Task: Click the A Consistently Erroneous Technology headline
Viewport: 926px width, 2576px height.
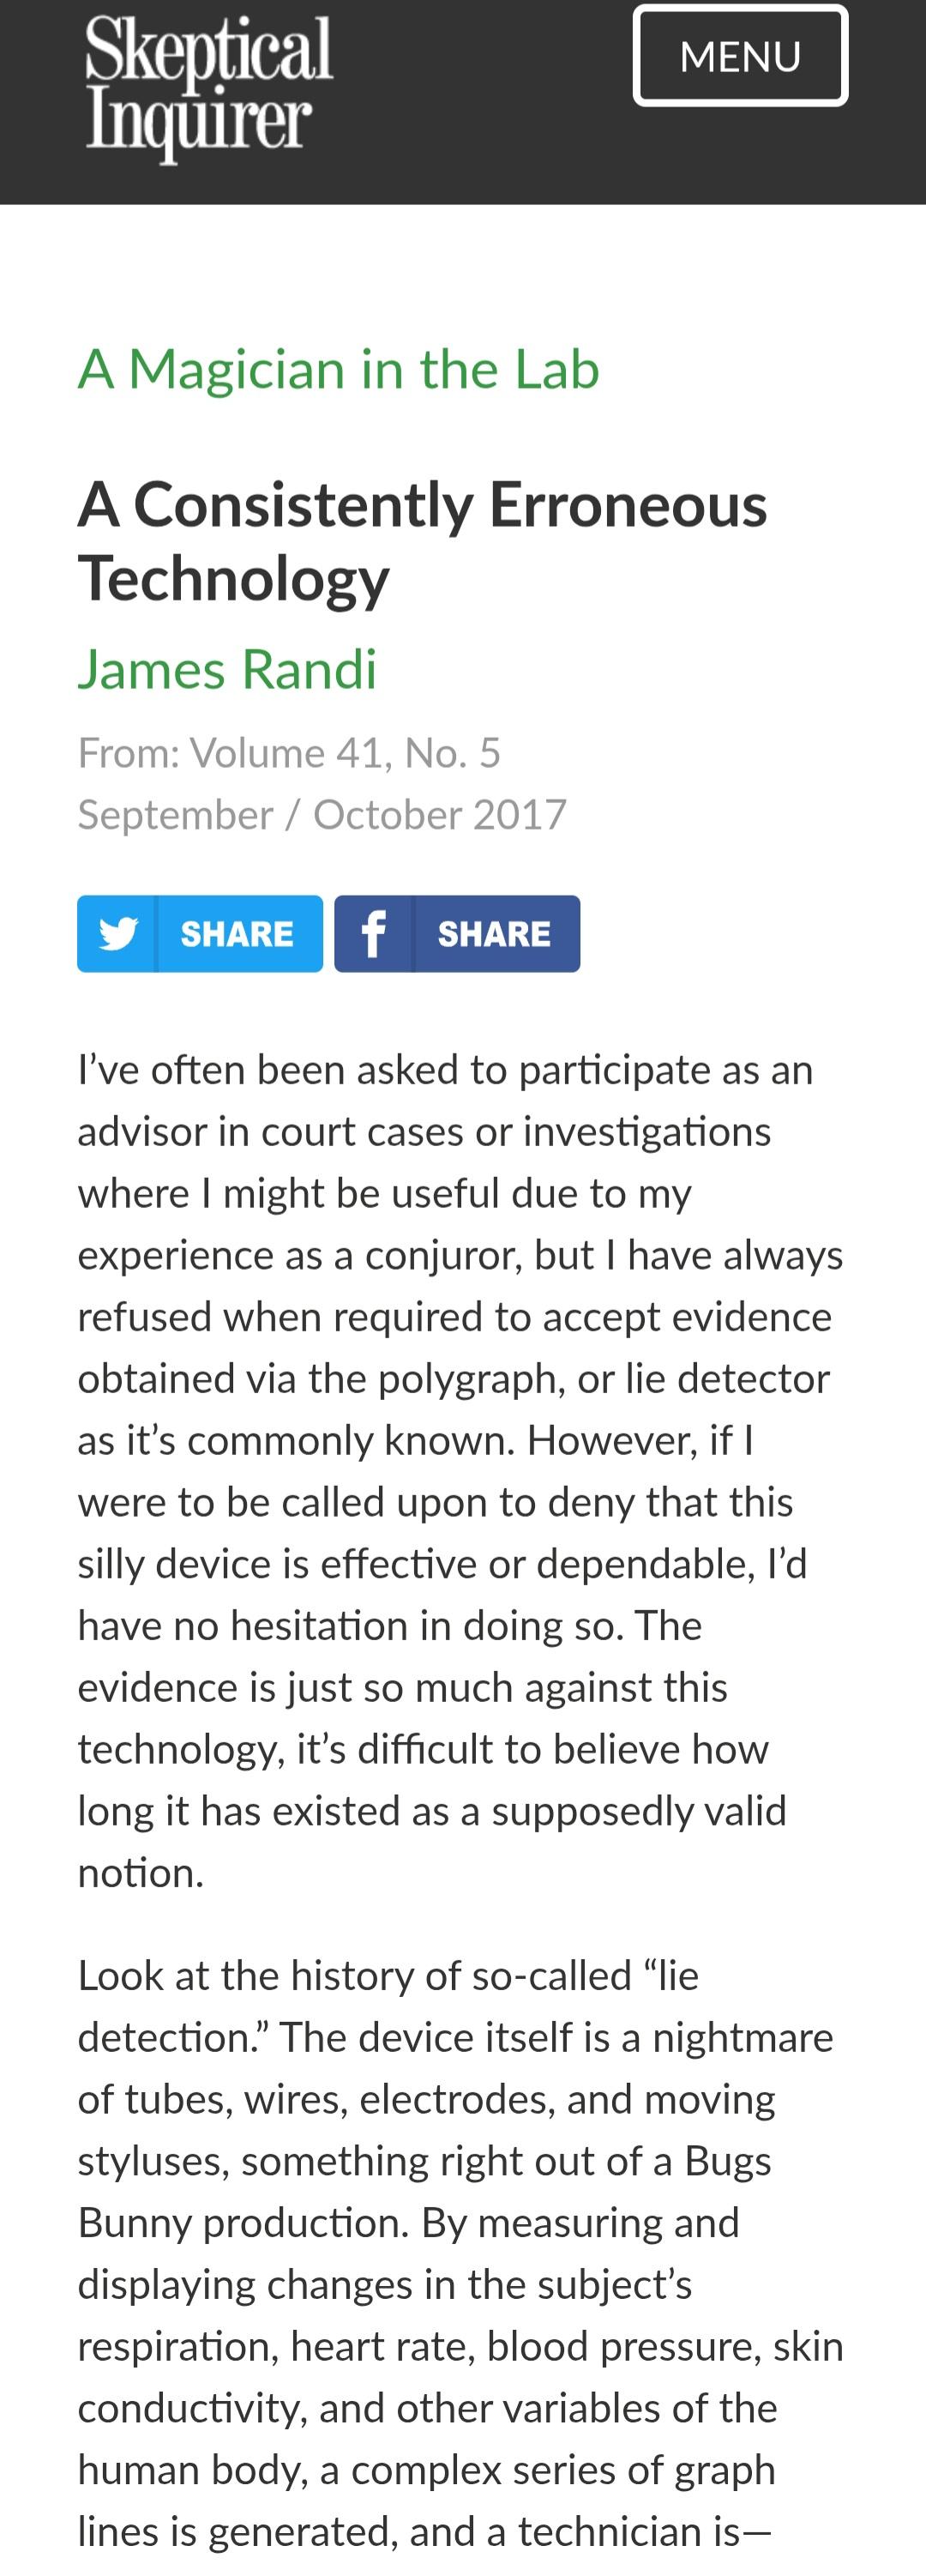Action: 423,541
